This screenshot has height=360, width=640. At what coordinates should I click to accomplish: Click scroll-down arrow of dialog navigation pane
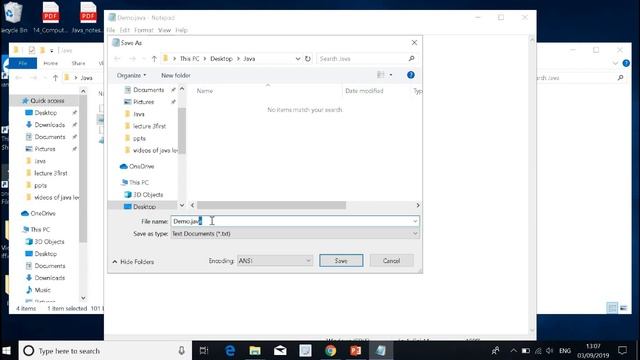coord(182,205)
